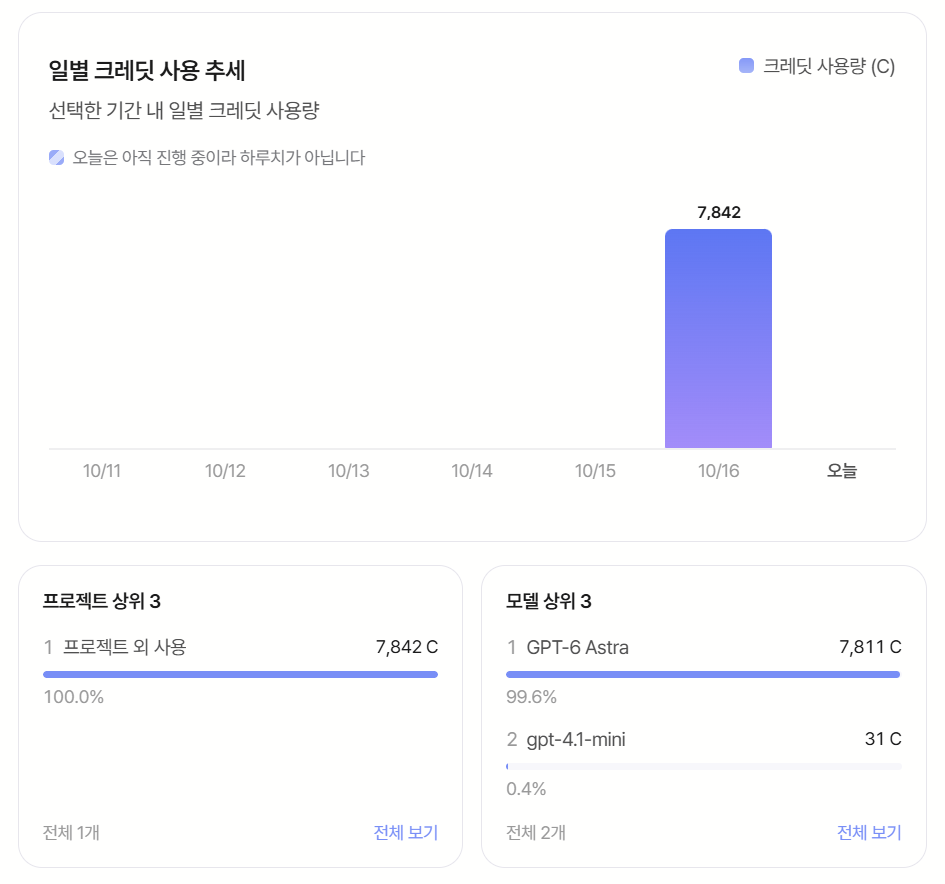Click the 모델 상위 3 heading
The image size is (945, 884).
[x=548, y=601]
